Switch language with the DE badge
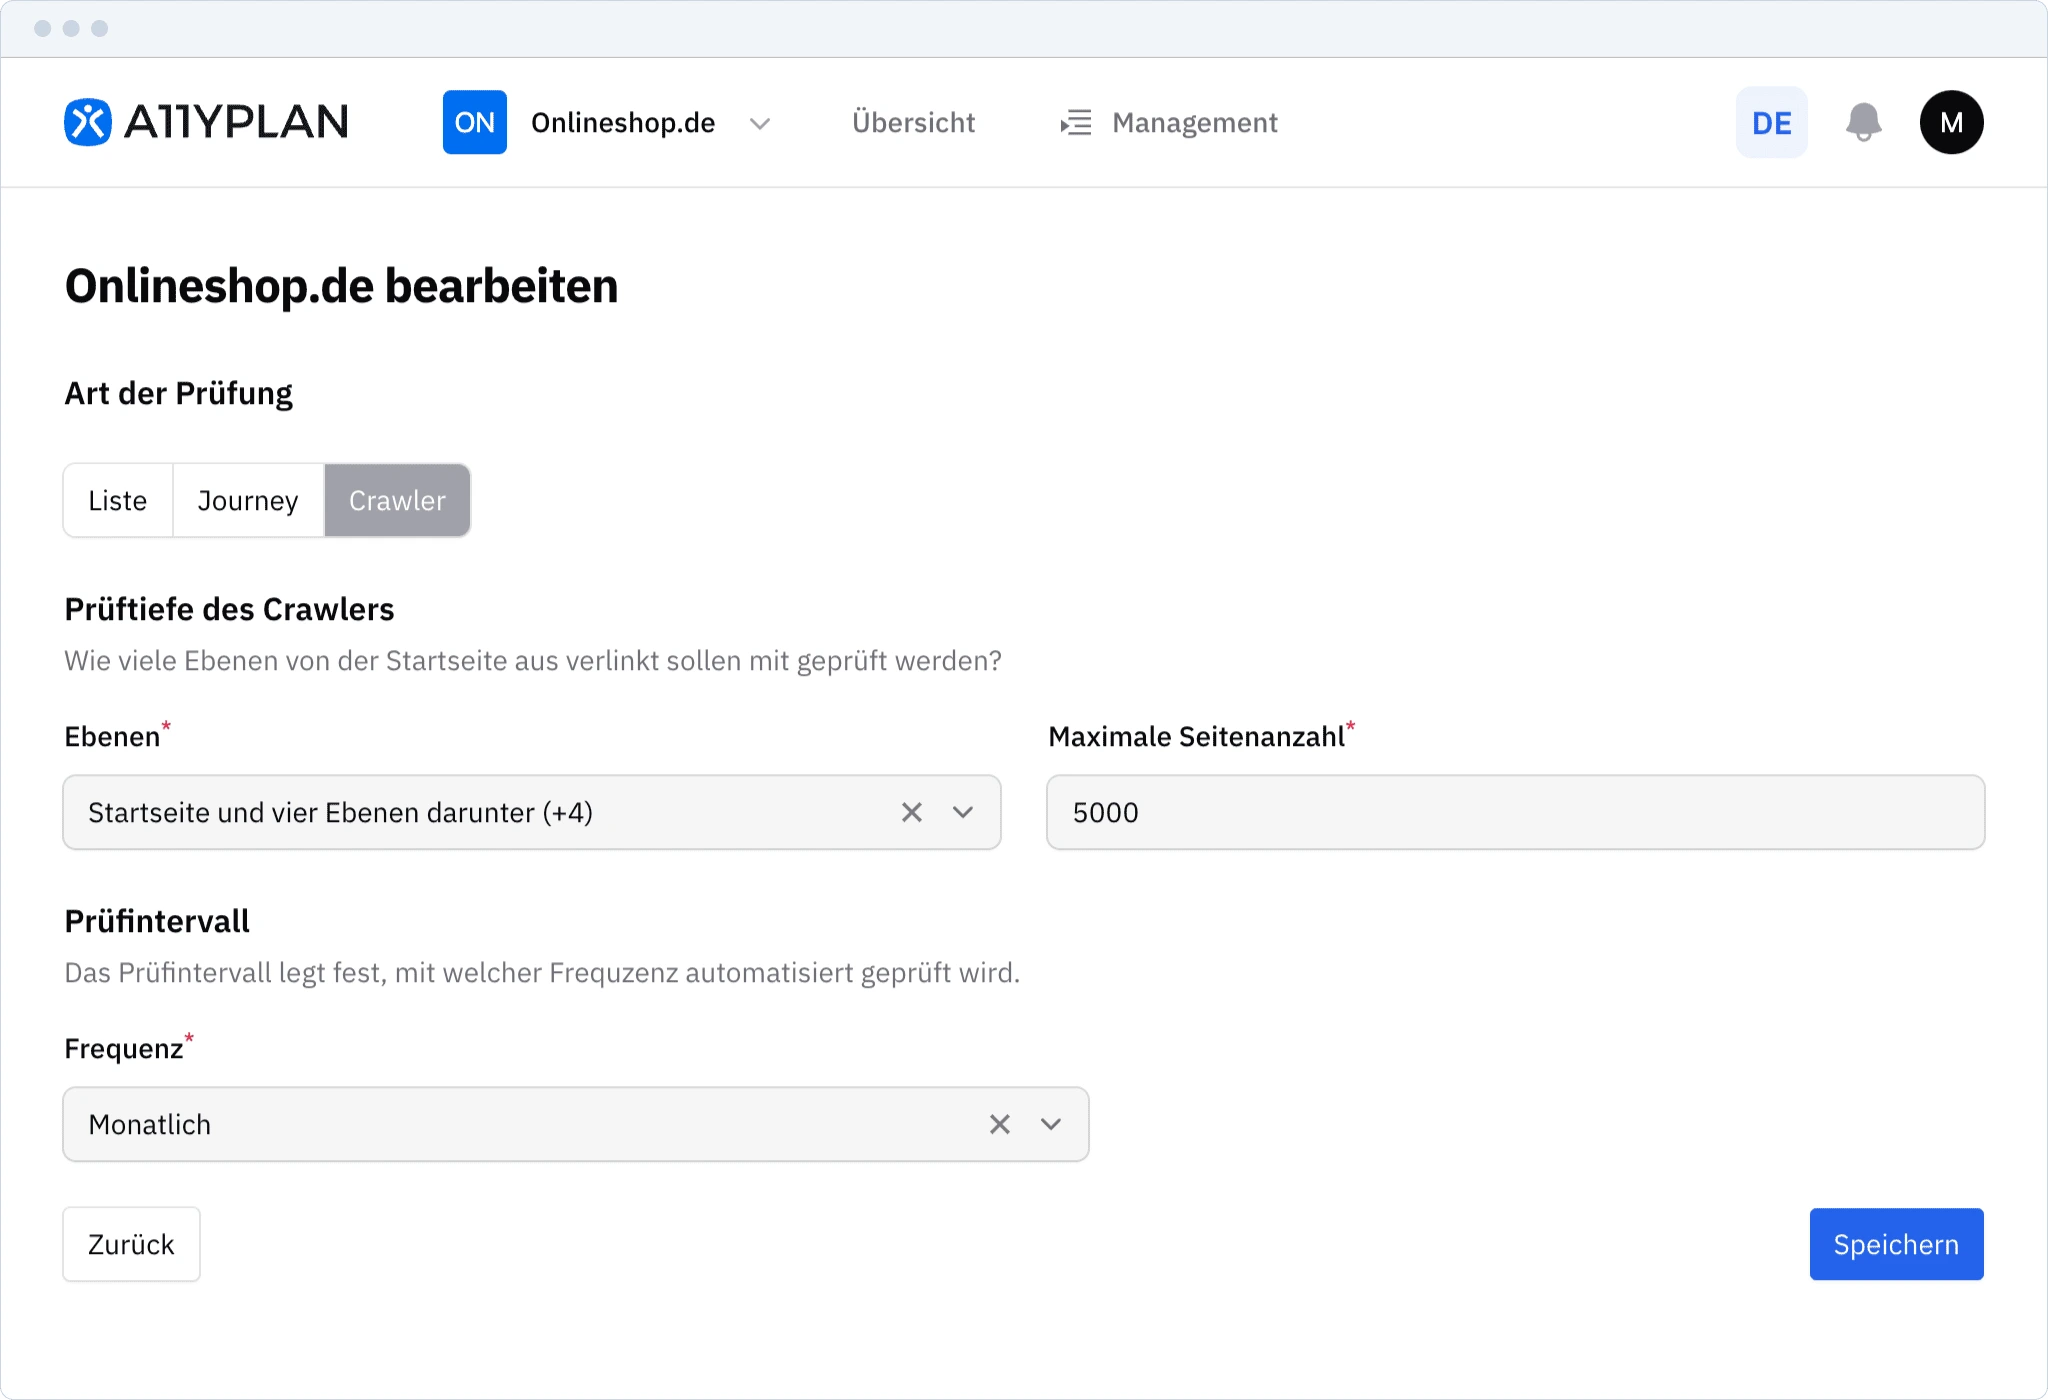This screenshot has height=1400, width=2048. [1770, 121]
